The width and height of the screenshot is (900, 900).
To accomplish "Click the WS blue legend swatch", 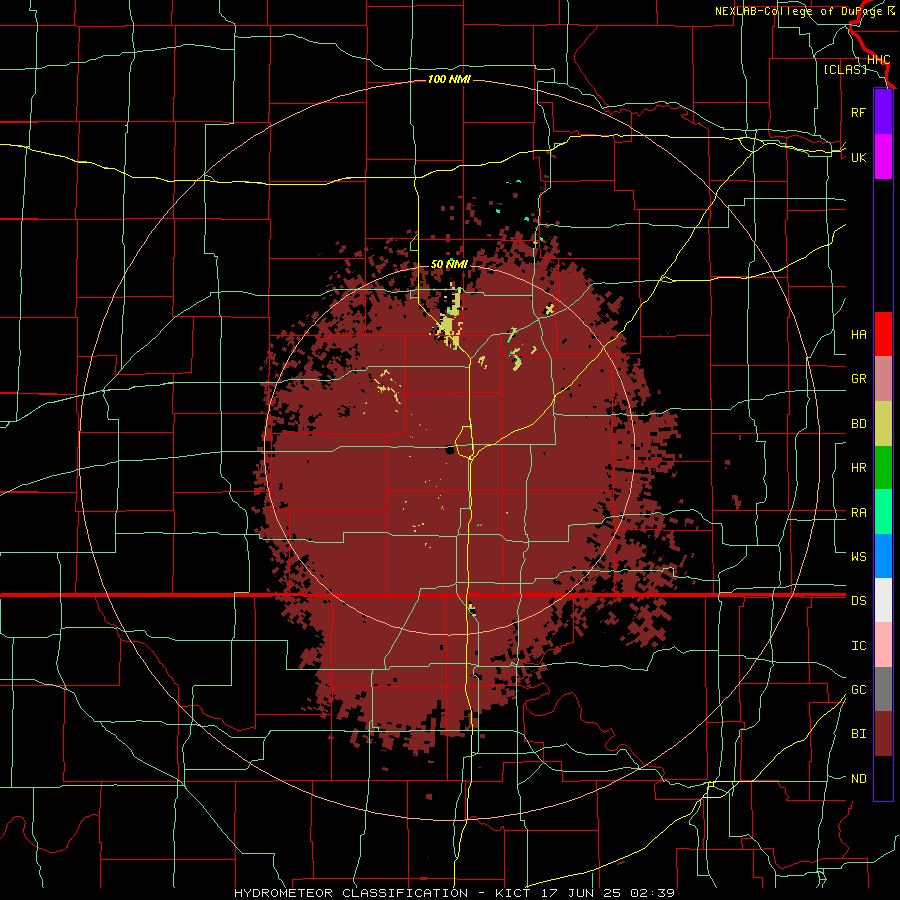I will click(x=883, y=556).
